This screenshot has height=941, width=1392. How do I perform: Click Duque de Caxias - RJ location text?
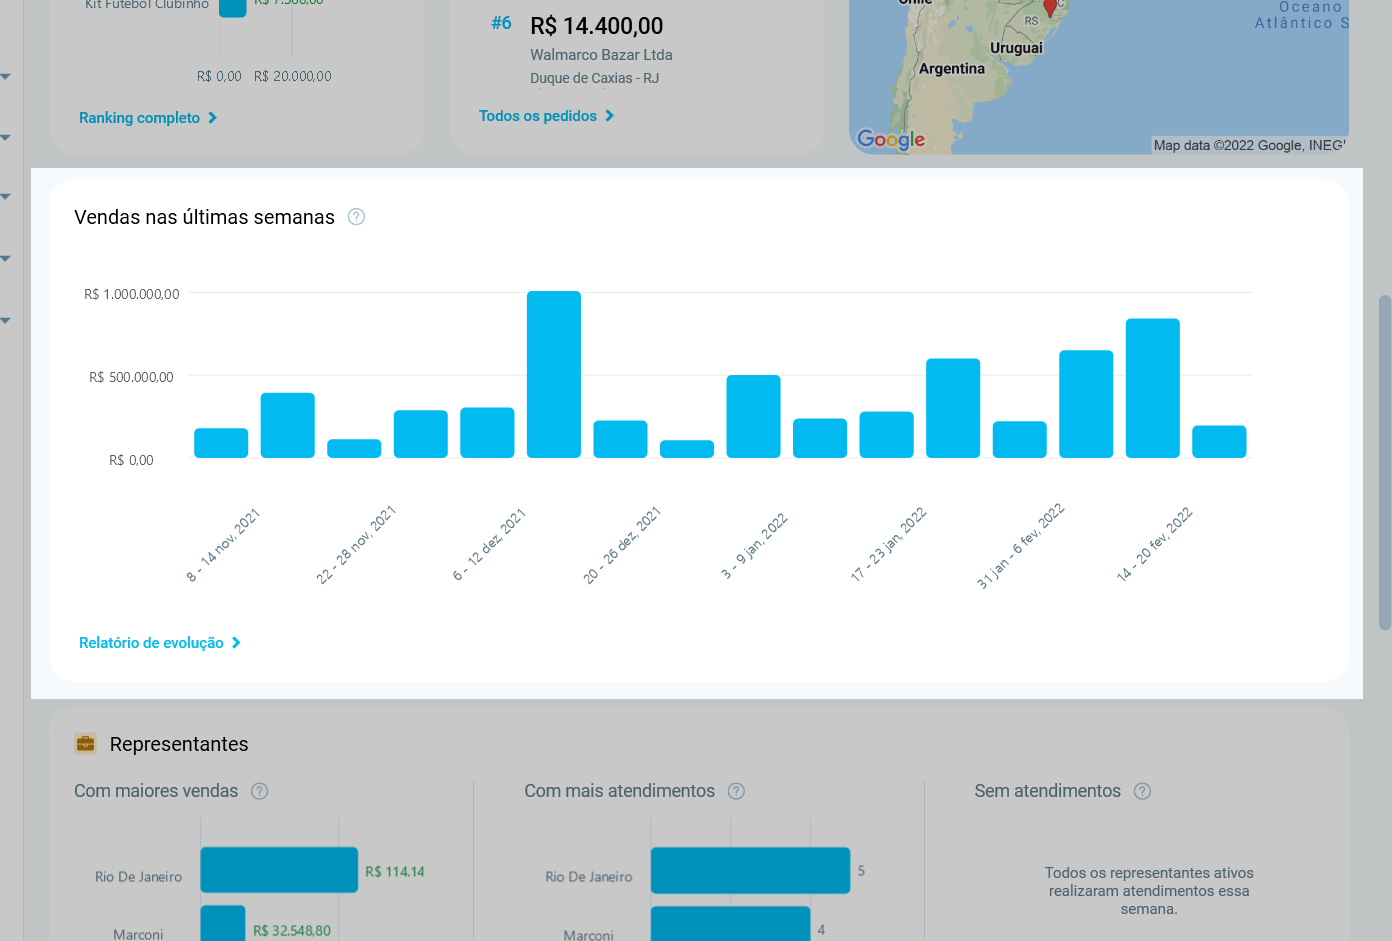coord(594,78)
